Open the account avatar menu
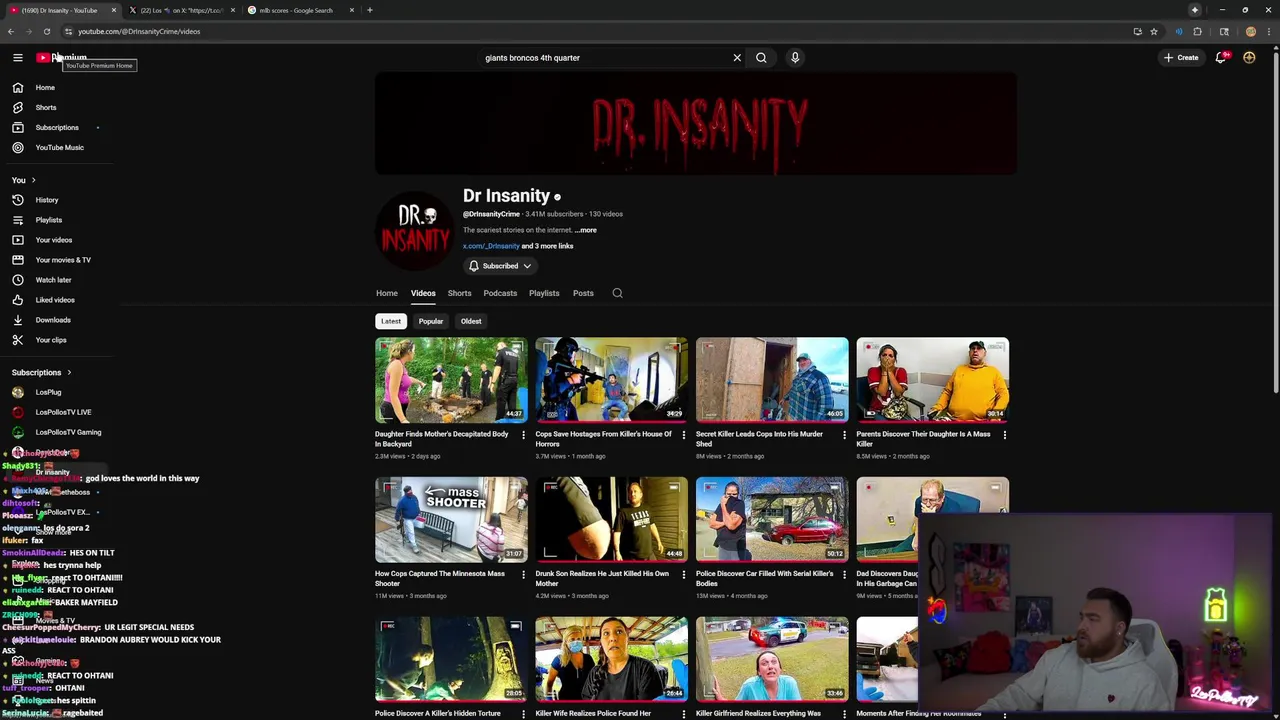Viewport: 1280px width, 720px height. [1249, 58]
